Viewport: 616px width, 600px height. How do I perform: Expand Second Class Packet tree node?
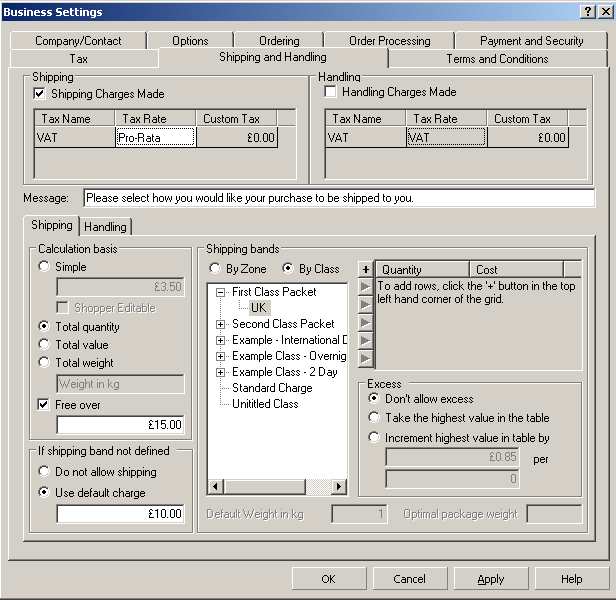tap(220, 324)
